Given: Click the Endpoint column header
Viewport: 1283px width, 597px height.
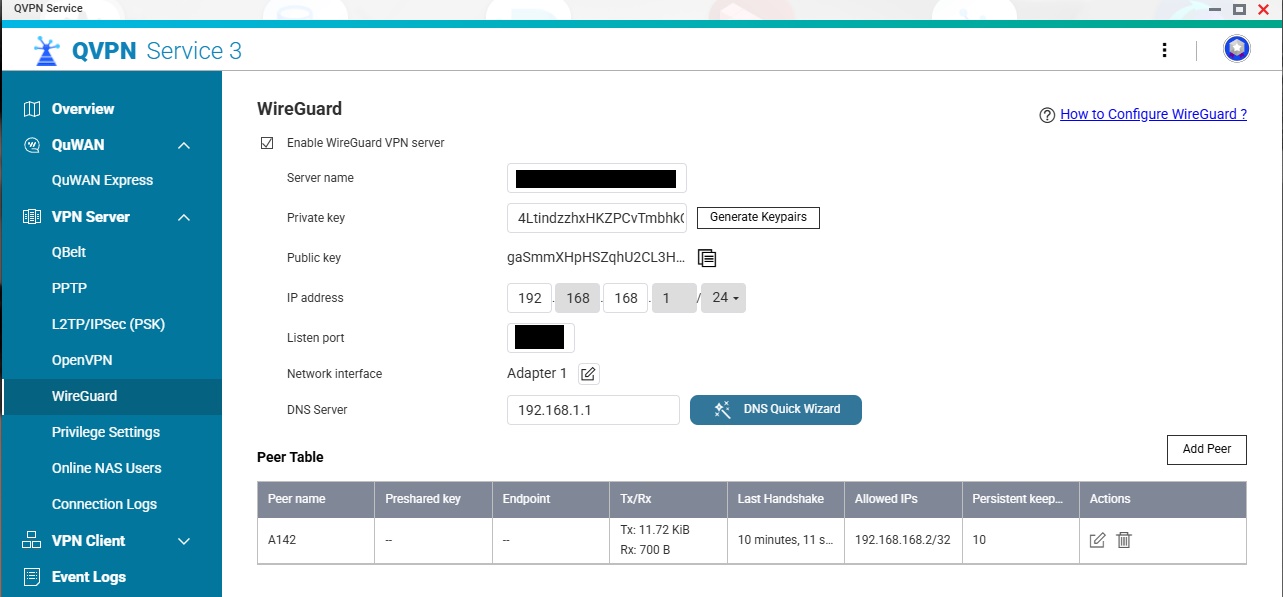Looking at the screenshot, I should [x=551, y=499].
